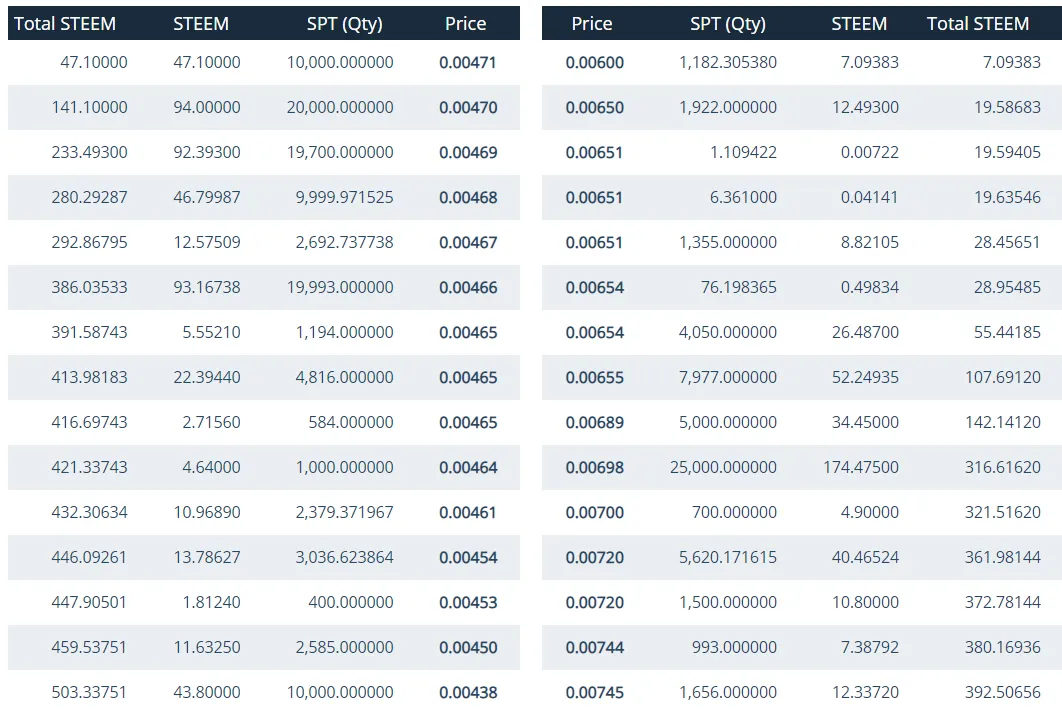
Task: Click the 0.00700 ask price
Action: tap(594, 512)
